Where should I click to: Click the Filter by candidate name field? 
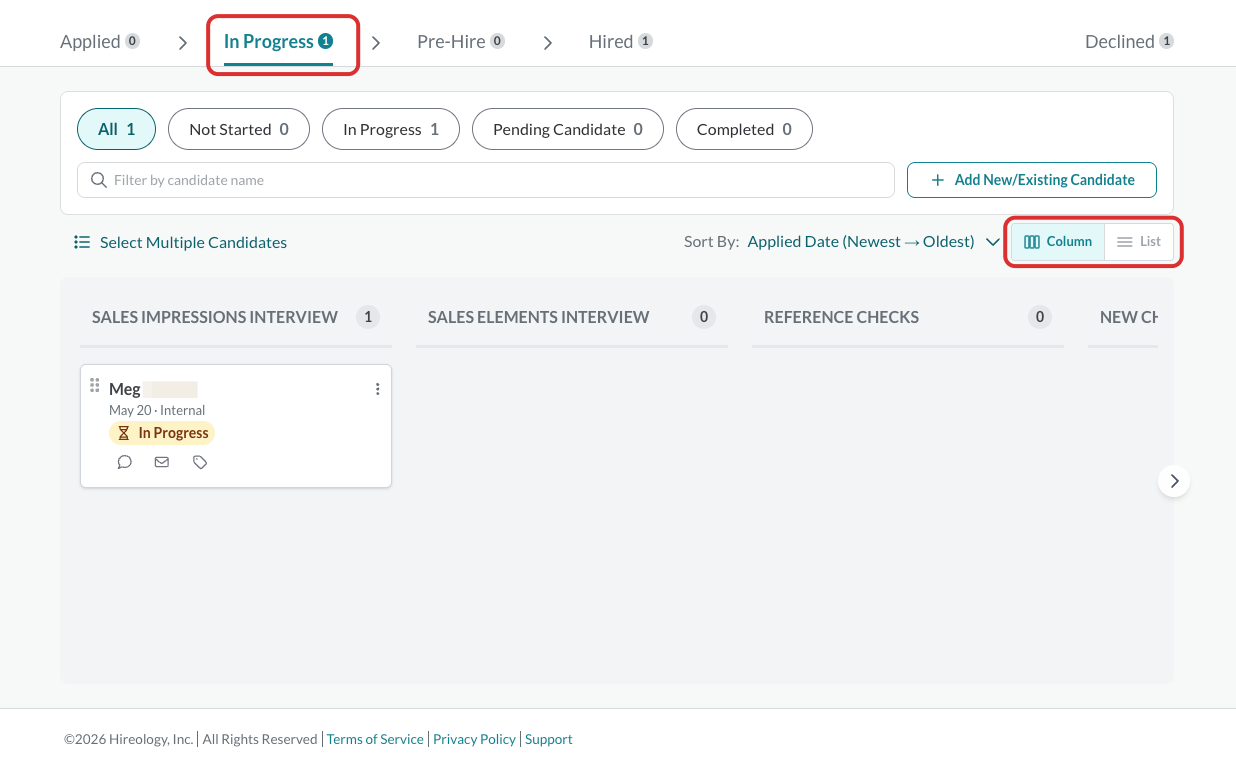486,180
